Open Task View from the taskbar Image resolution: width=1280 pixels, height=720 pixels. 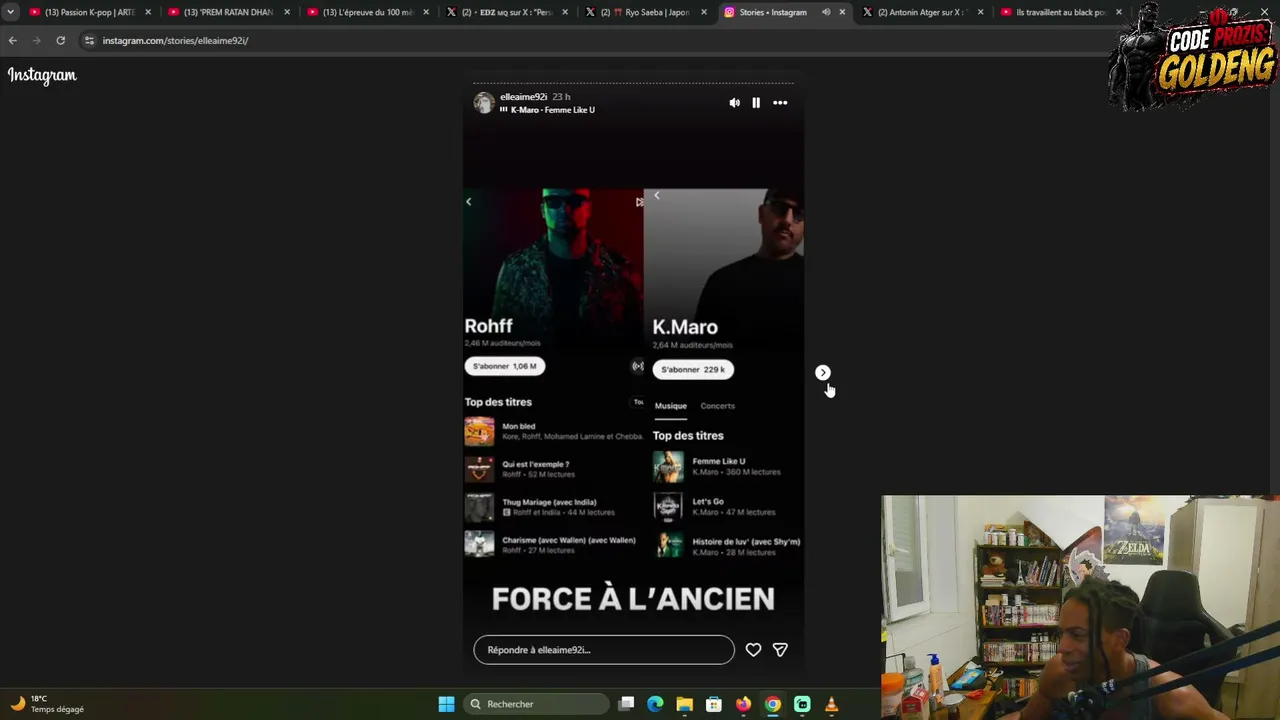[626, 704]
